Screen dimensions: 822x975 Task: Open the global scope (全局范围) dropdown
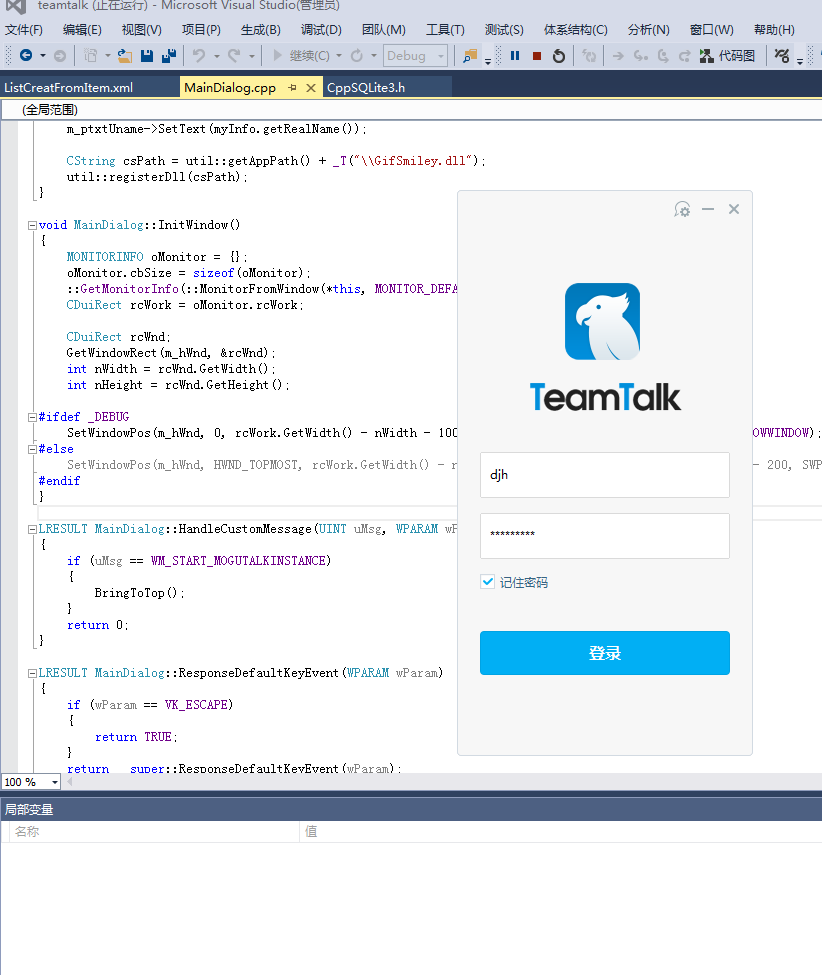tap(411, 110)
